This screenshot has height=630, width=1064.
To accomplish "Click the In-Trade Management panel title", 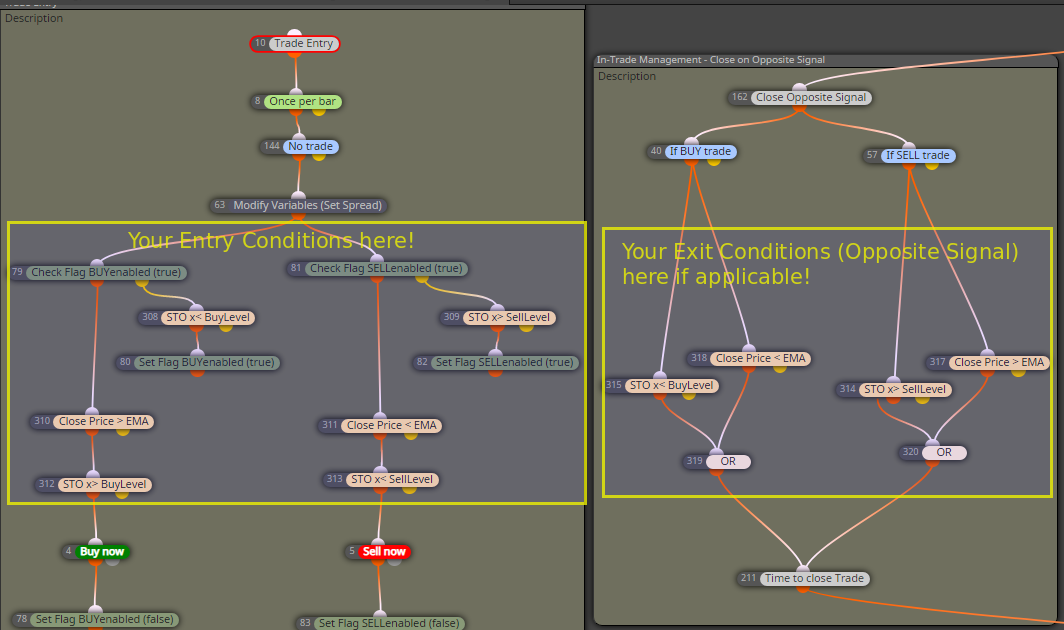I will pyautogui.click(x=710, y=60).
